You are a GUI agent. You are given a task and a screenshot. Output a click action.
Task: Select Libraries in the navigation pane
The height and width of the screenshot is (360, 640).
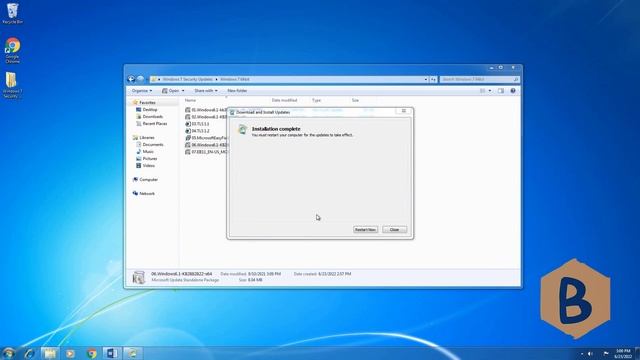(x=147, y=138)
